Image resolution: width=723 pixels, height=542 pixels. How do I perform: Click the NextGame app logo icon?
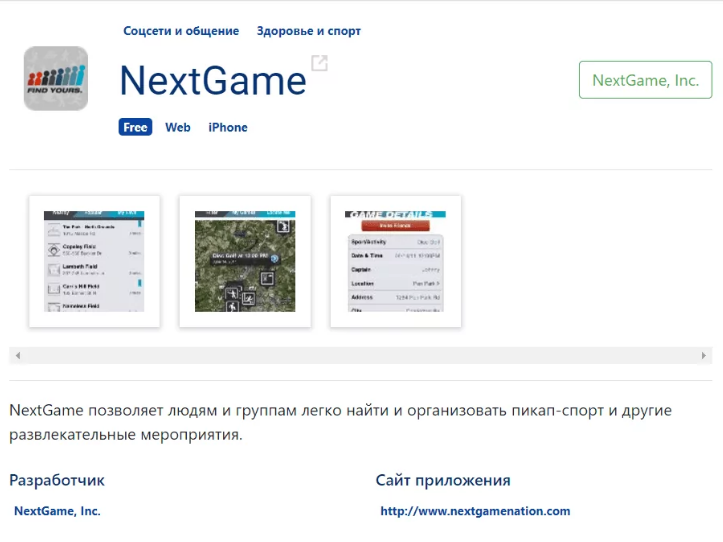coord(56,78)
